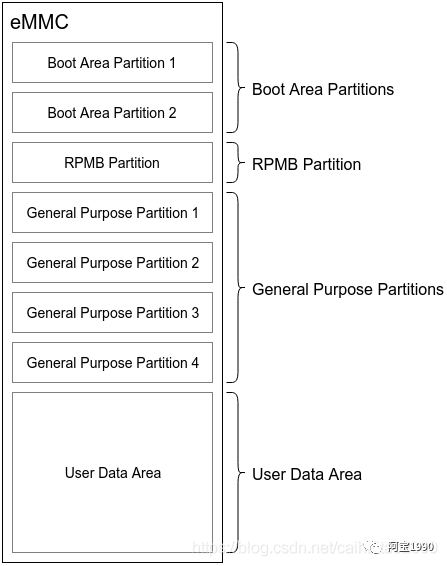Click the WeChat logo in the watermark
The image size is (447, 566).
coord(376,547)
